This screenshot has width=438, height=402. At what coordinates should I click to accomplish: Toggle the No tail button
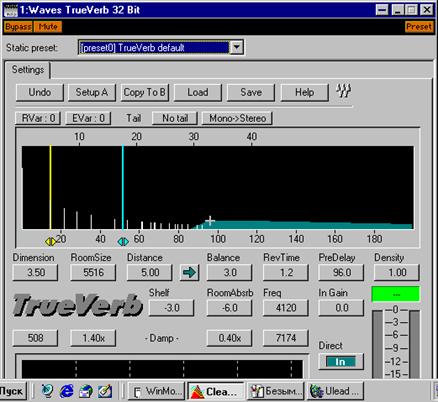coord(175,118)
